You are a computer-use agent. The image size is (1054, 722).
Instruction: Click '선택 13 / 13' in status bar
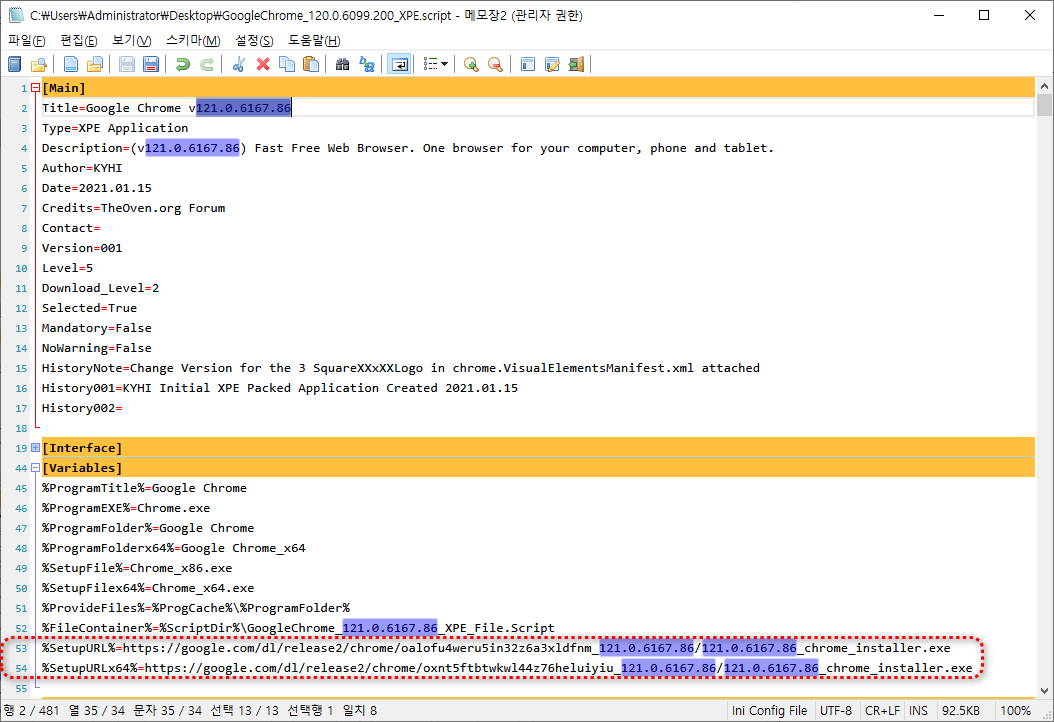pyautogui.click(x=244, y=711)
